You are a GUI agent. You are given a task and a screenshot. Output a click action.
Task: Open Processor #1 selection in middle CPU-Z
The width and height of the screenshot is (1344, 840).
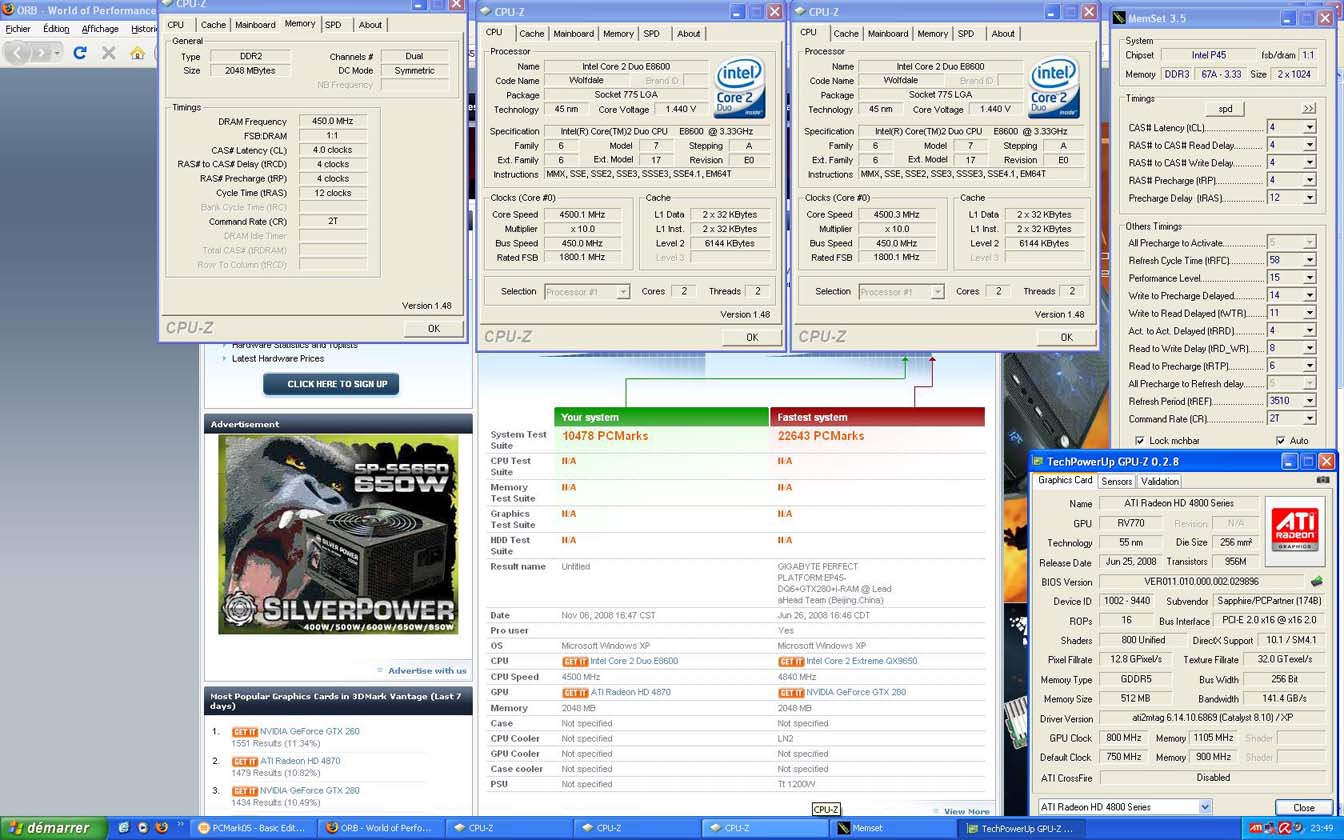(x=587, y=292)
